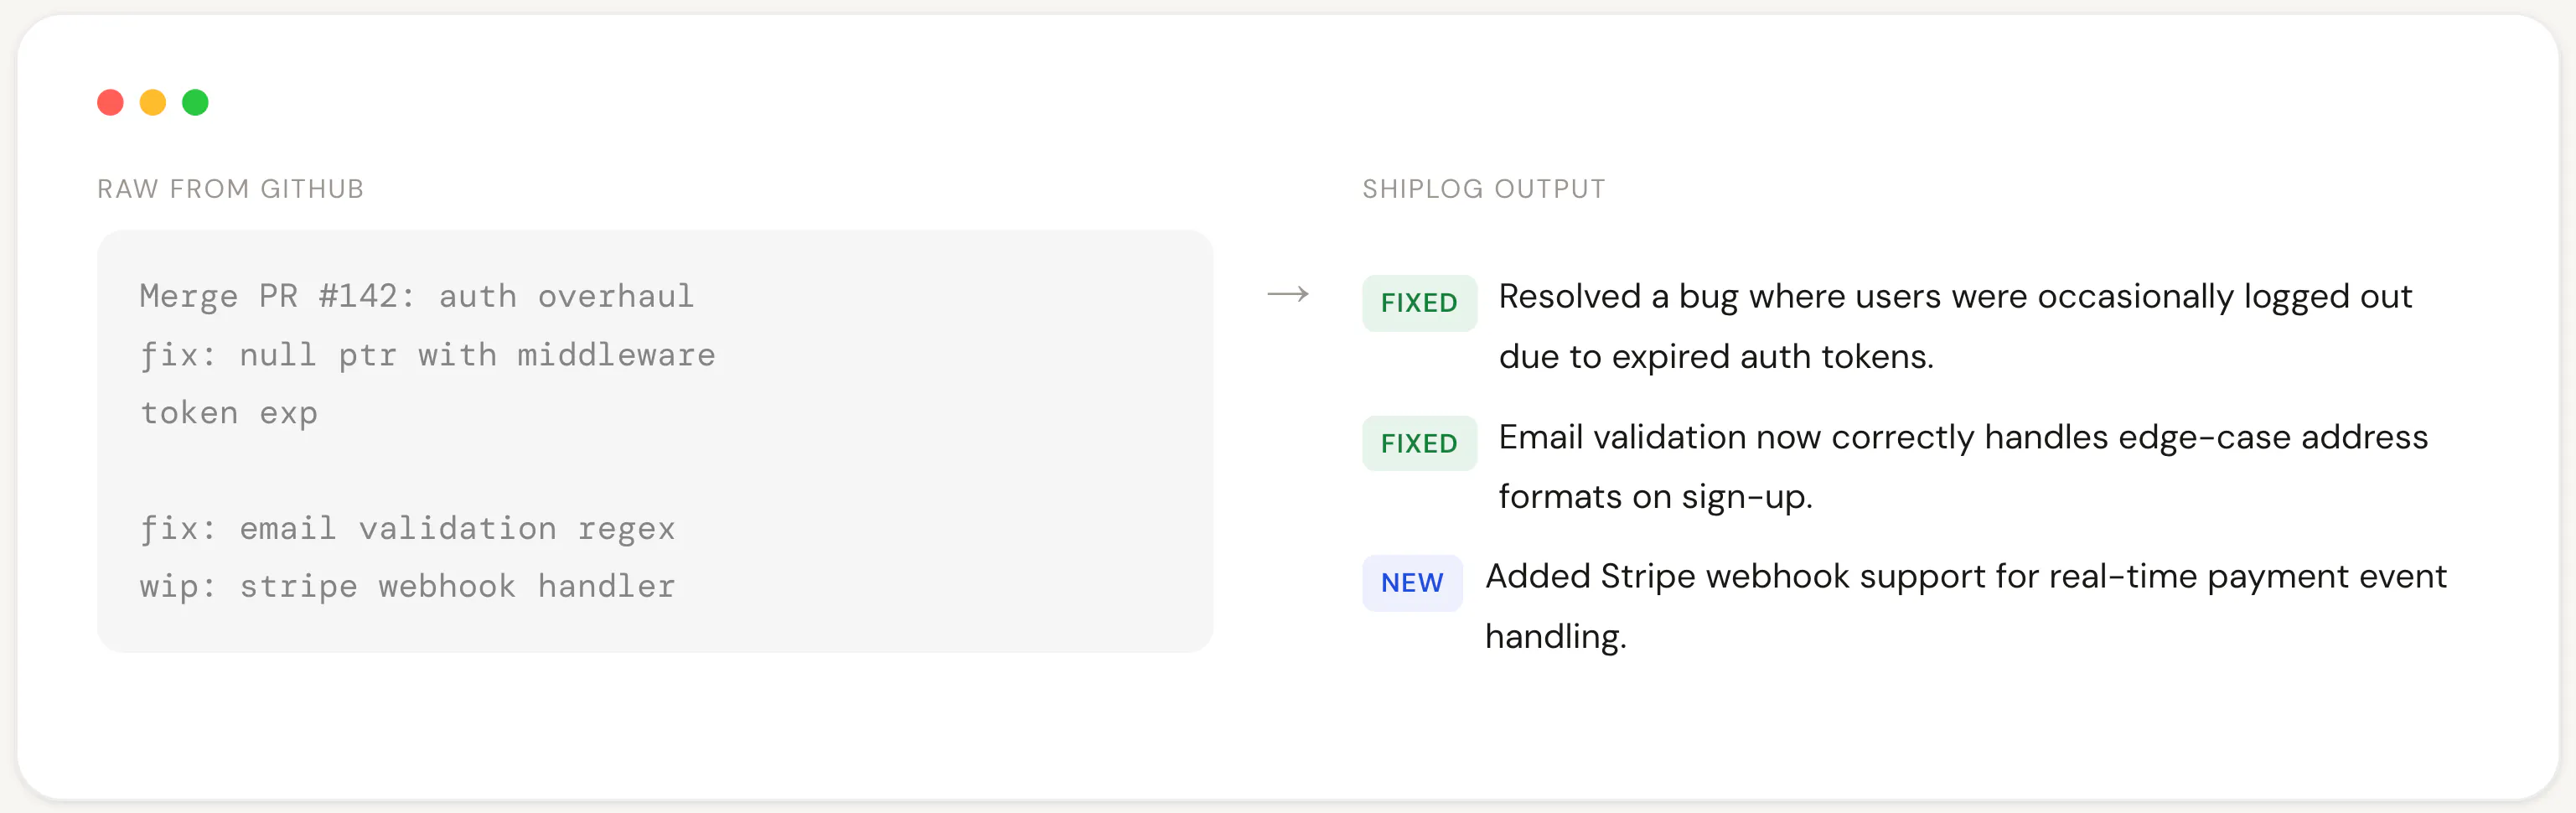Click the yellow minimize dot

153,102
